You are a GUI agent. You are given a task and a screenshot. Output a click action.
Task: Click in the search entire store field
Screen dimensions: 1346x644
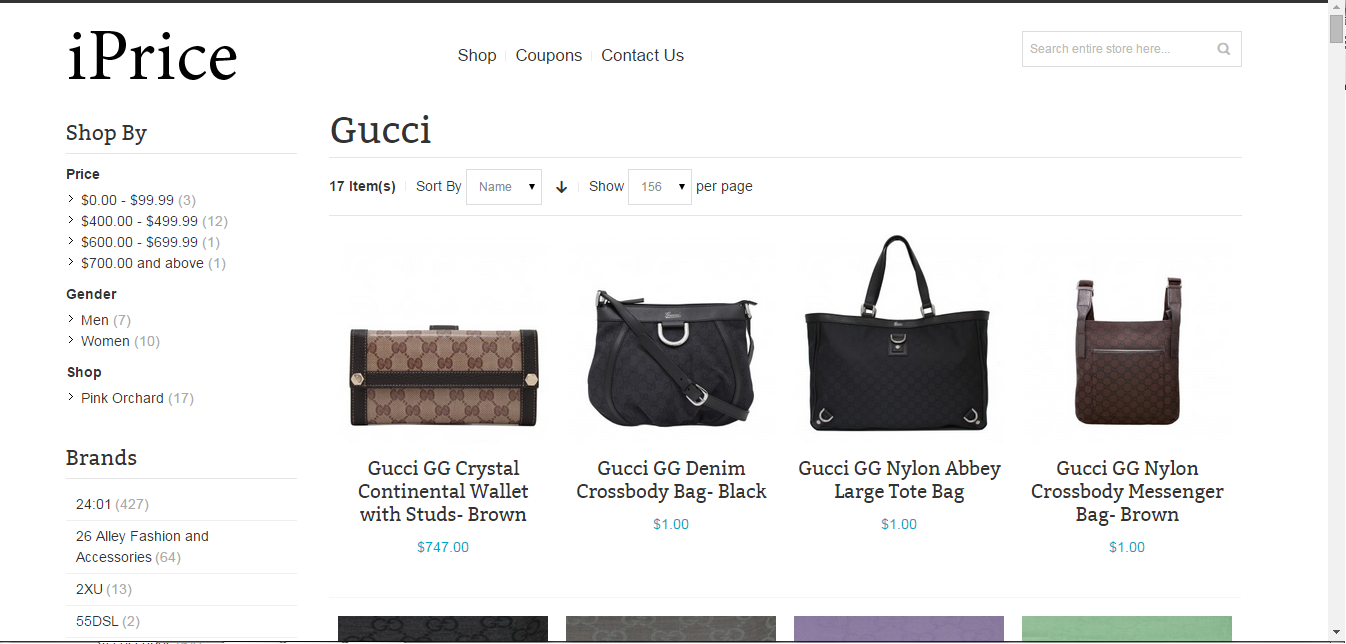click(1115, 49)
